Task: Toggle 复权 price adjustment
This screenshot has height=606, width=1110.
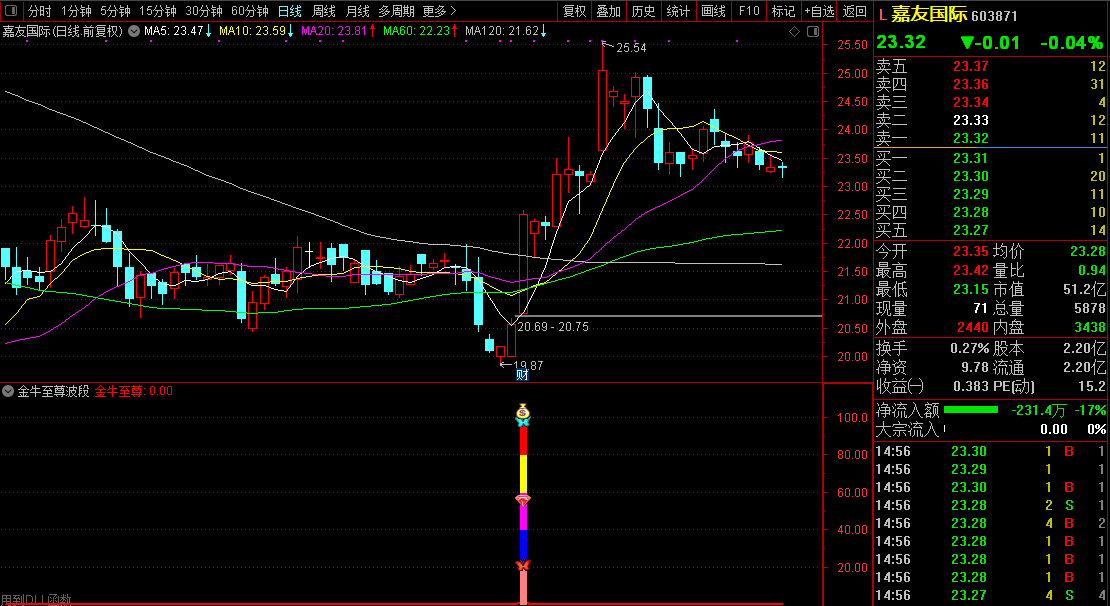Action: coord(574,11)
